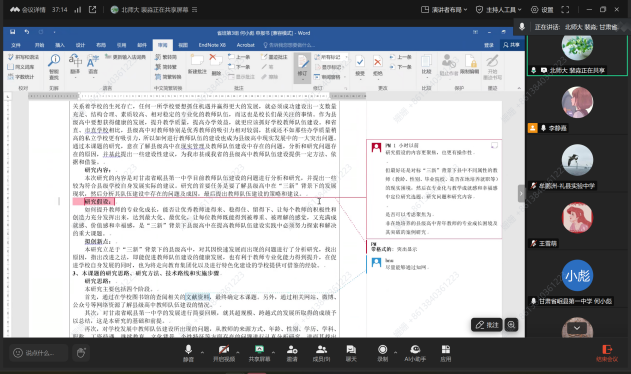
Task: Expand recording options arrow
Action: 395,352
